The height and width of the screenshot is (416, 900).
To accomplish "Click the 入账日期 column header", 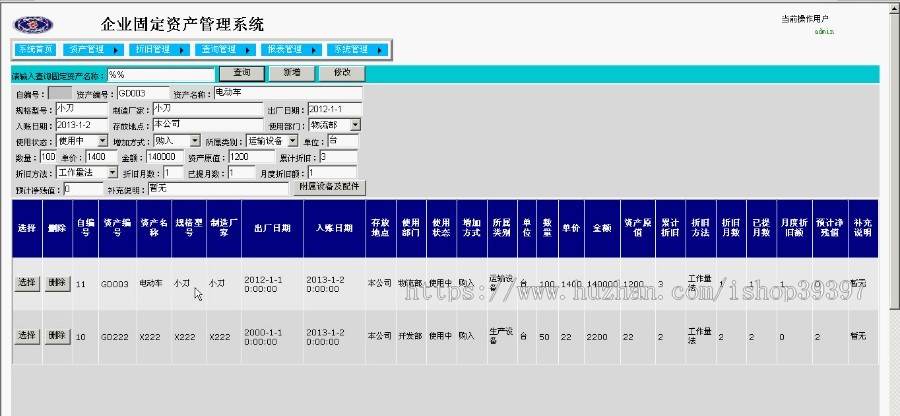I will [x=335, y=228].
